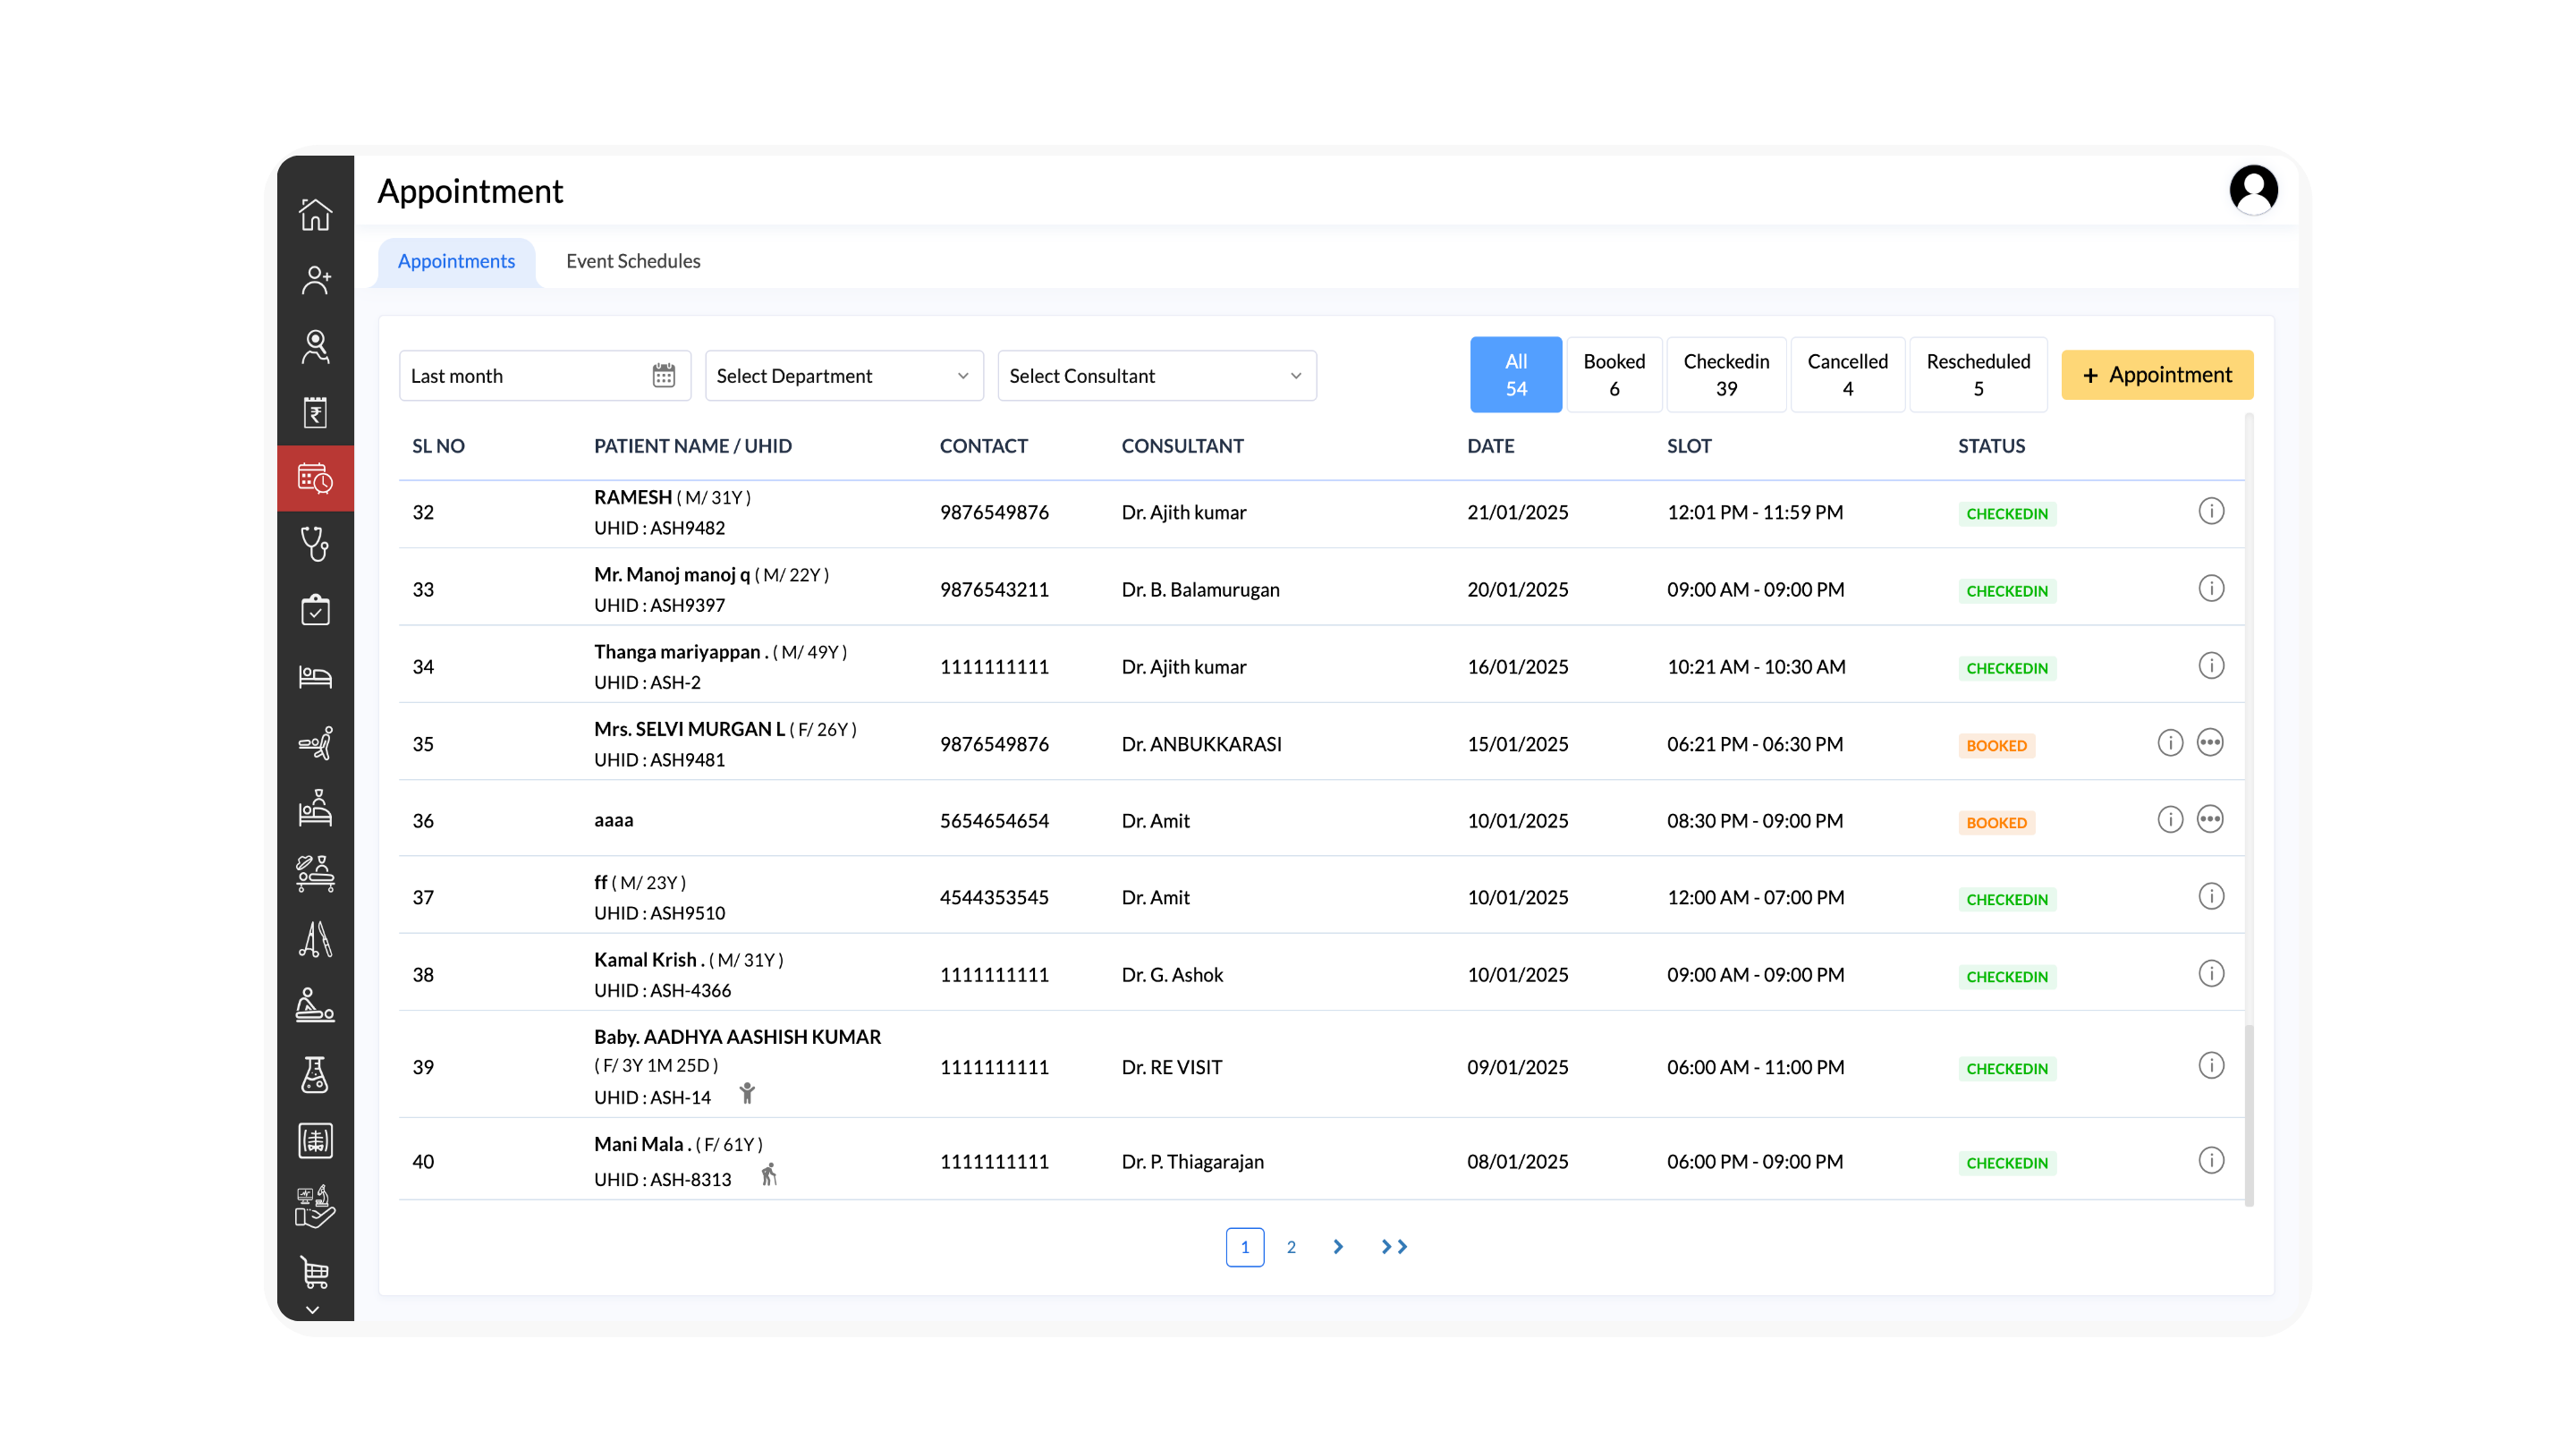Click the Appointment create button
The width and height of the screenshot is (2576, 1449).
(2156, 375)
